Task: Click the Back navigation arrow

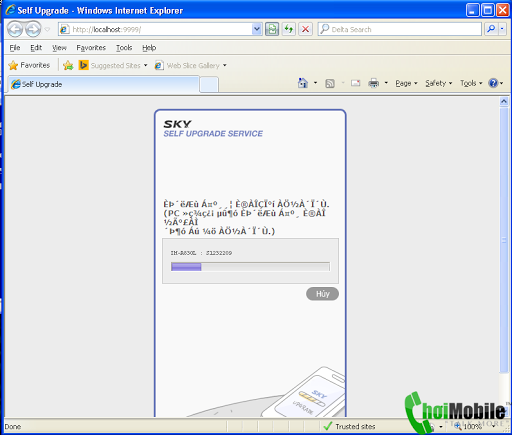Action: [15, 29]
